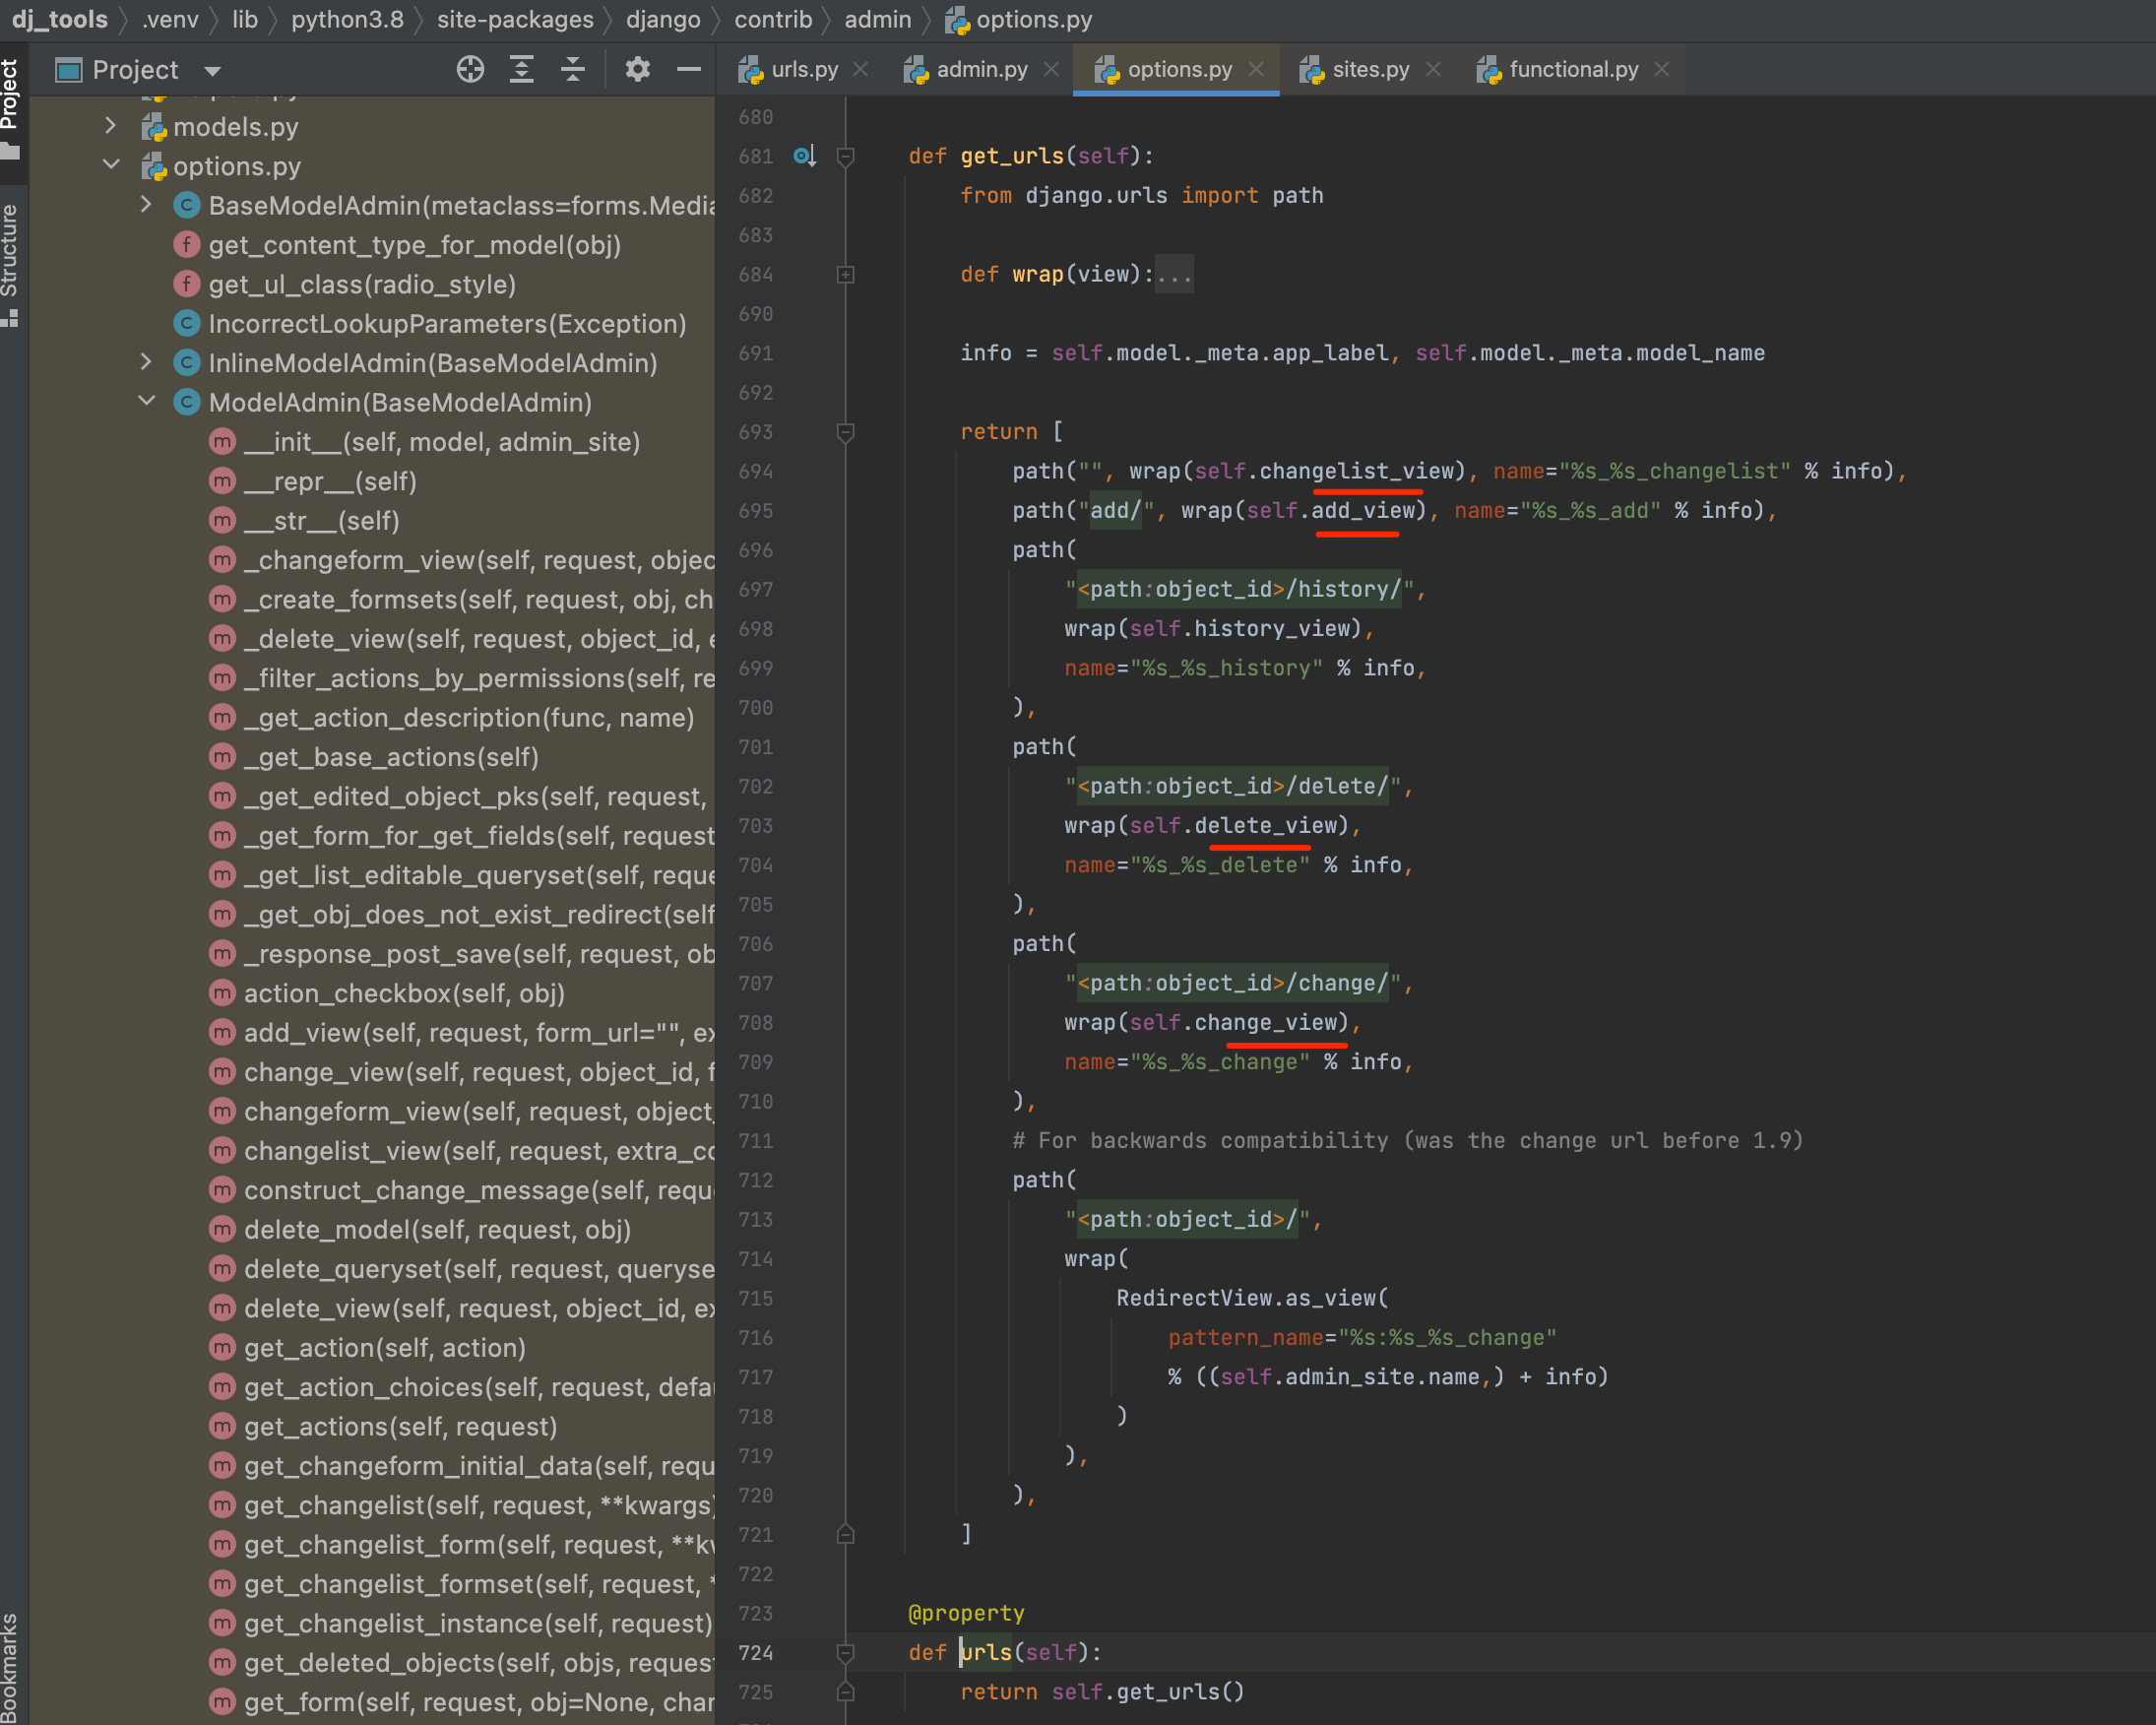Click self.changelist_view on line 694
This screenshot has height=1725, width=2156.
[1324, 471]
